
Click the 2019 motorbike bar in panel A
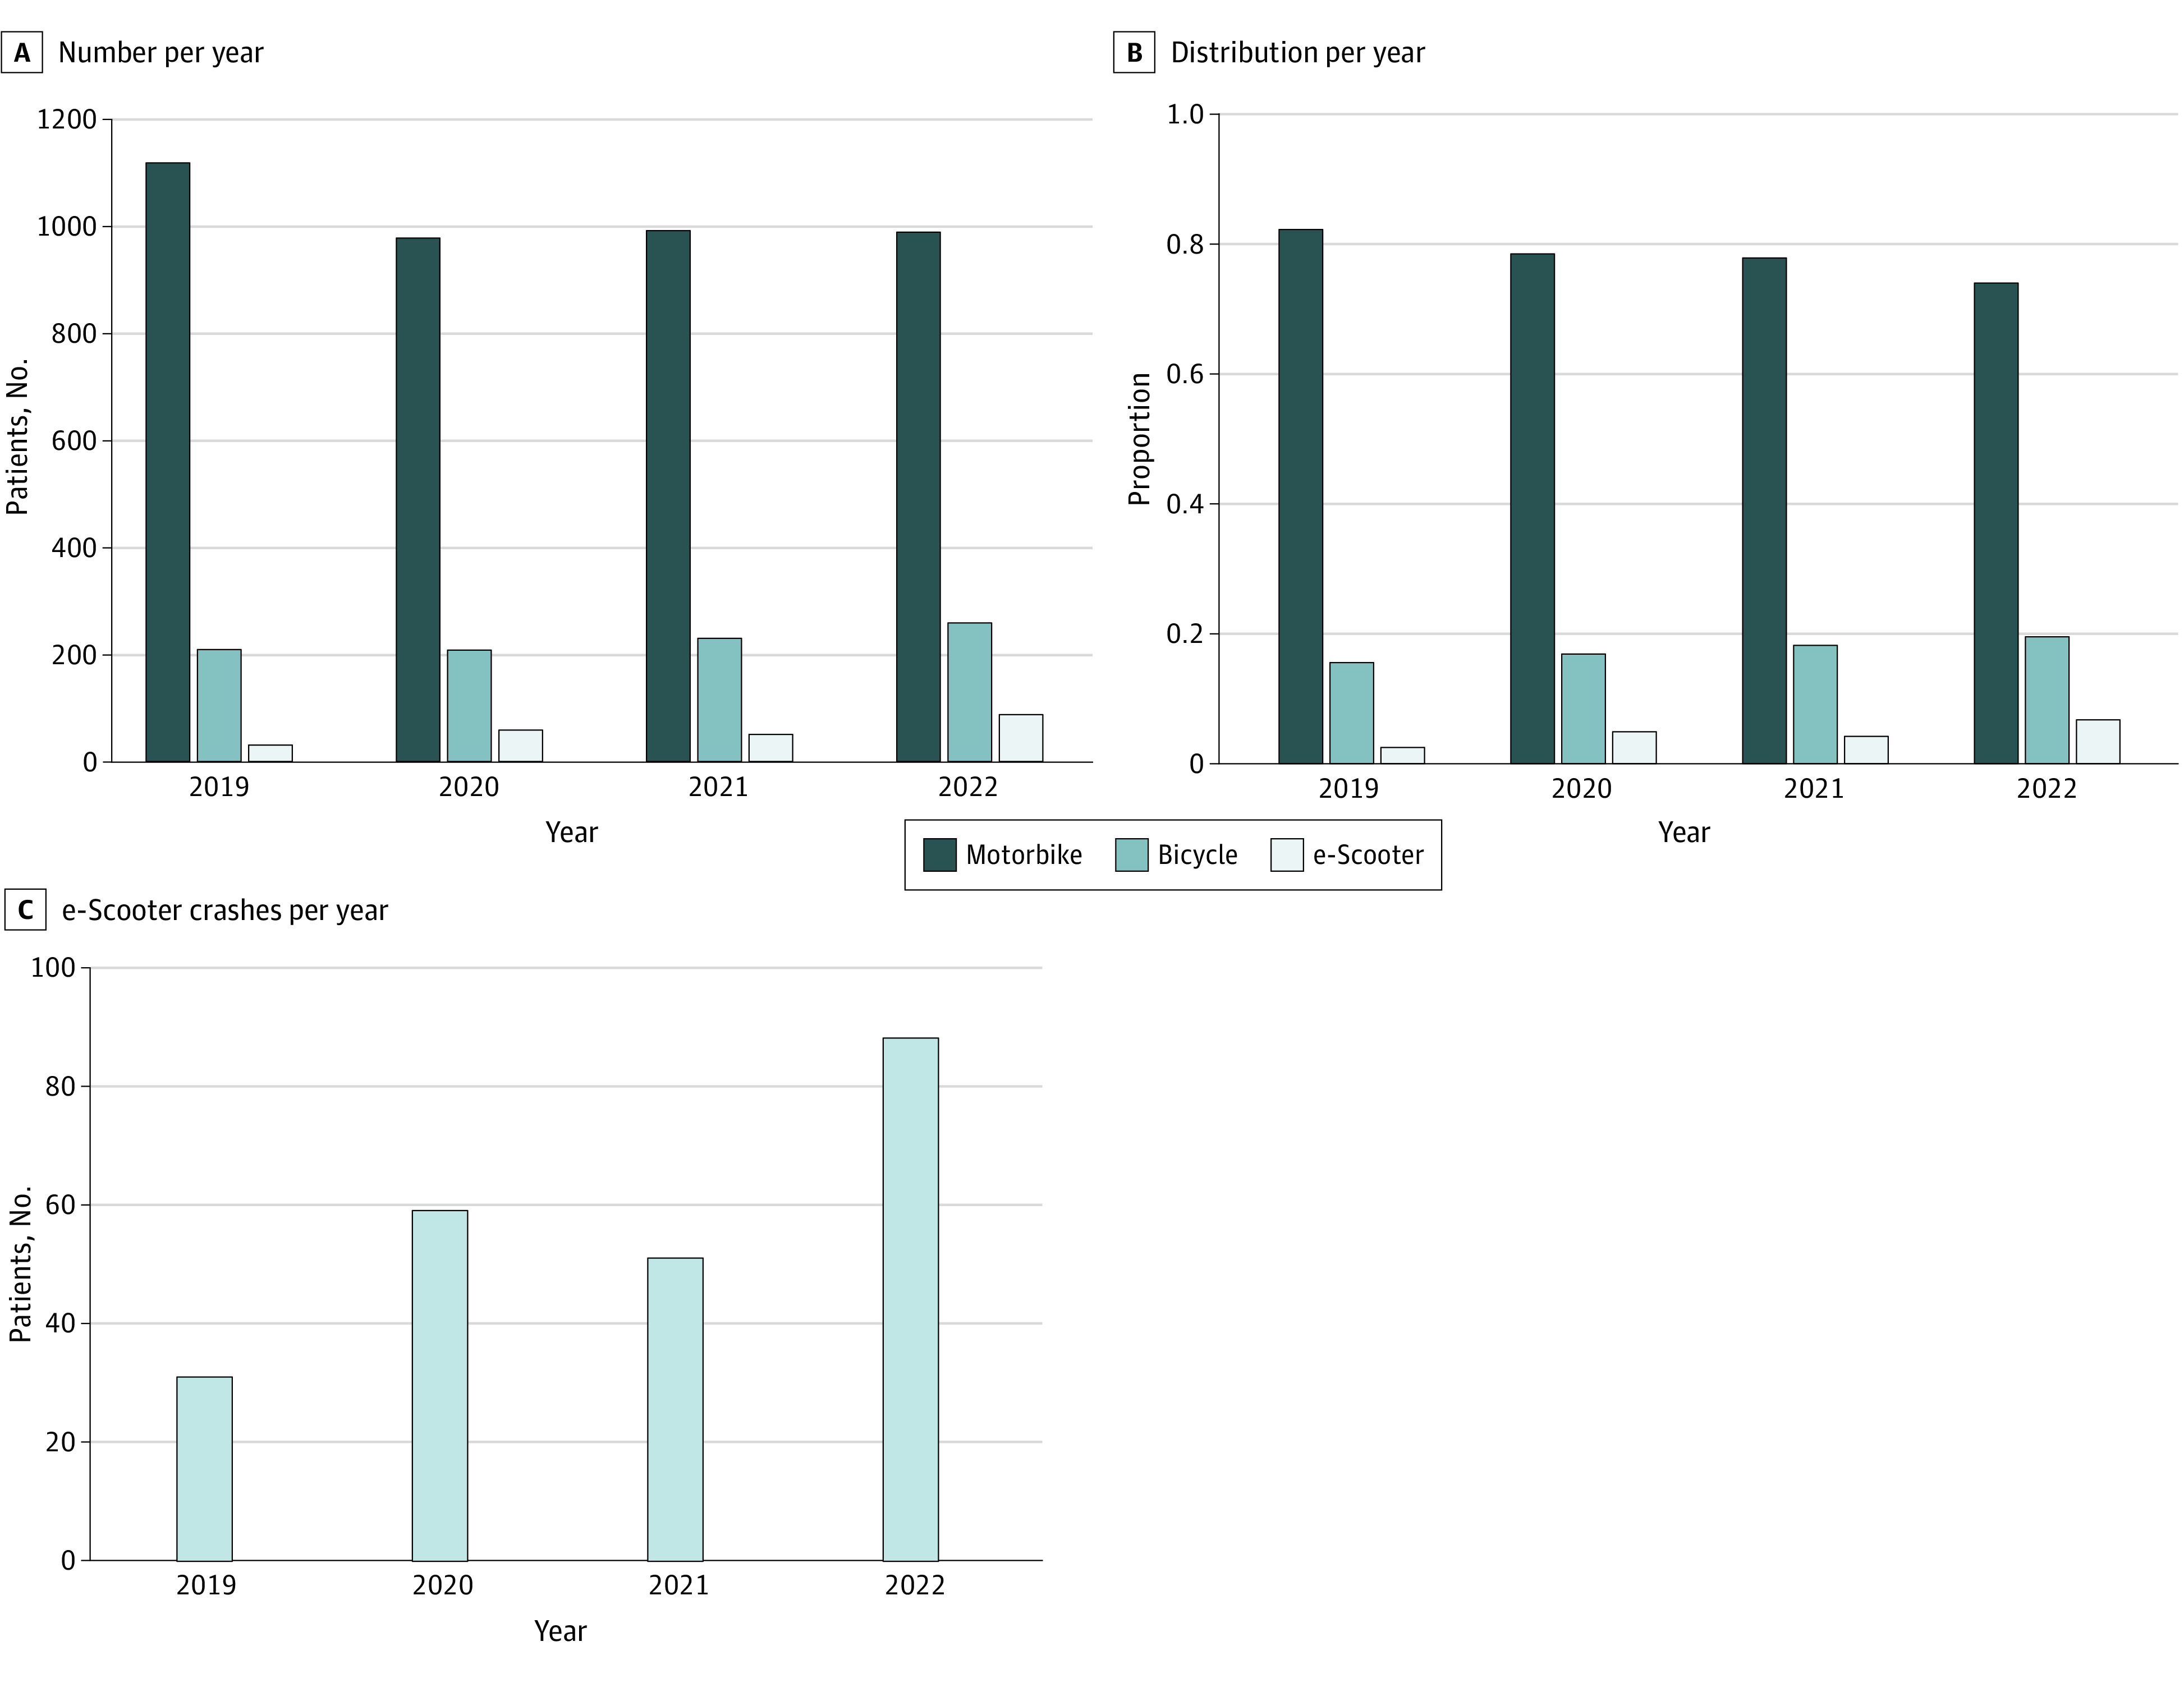tap(168, 462)
